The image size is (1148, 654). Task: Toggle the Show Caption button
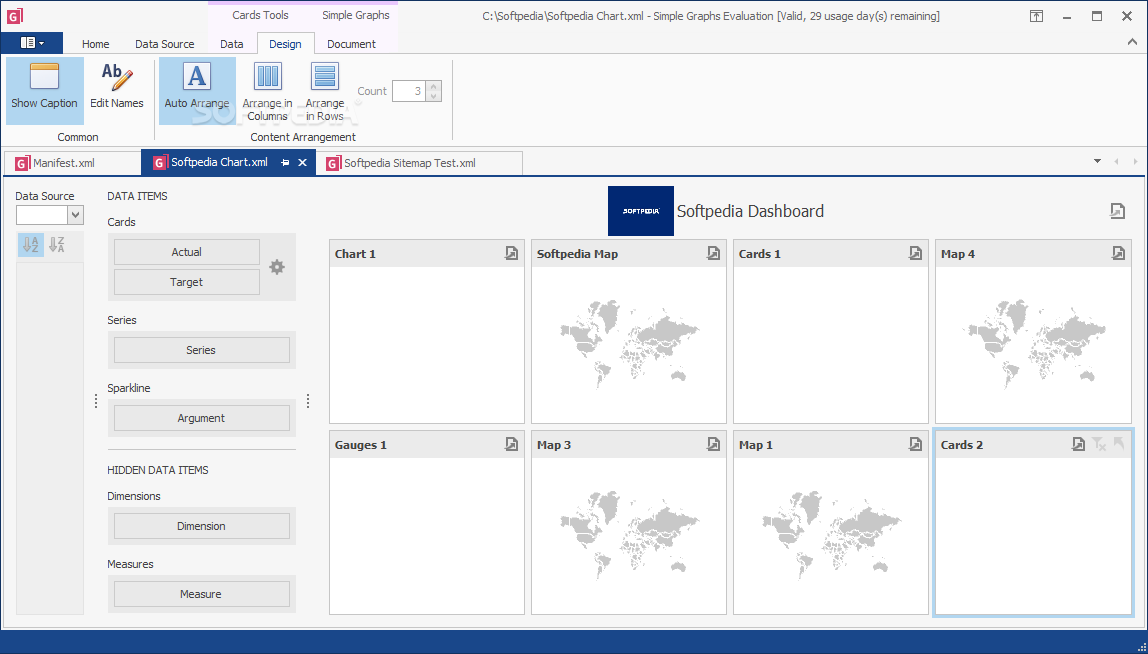(44, 91)
